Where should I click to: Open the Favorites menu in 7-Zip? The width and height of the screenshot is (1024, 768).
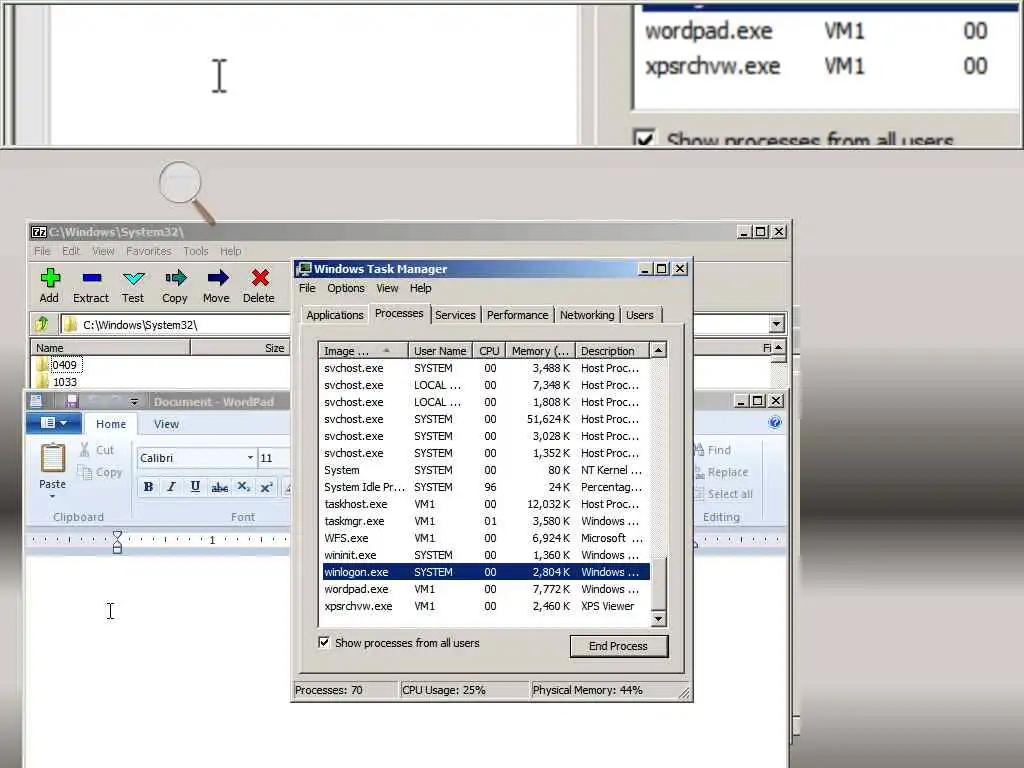148,251
